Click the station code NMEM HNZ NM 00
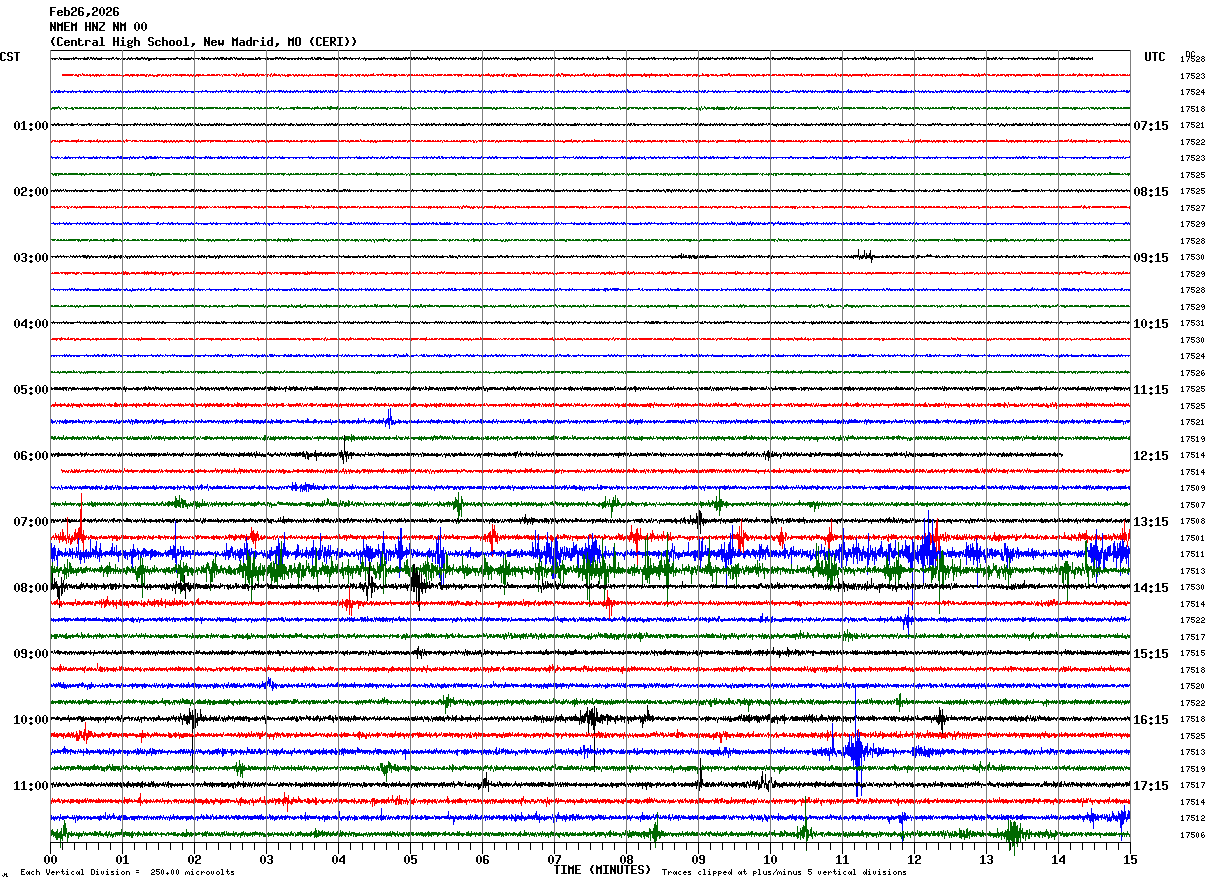This screenshot has width=1210, height=886. (98, 27)
